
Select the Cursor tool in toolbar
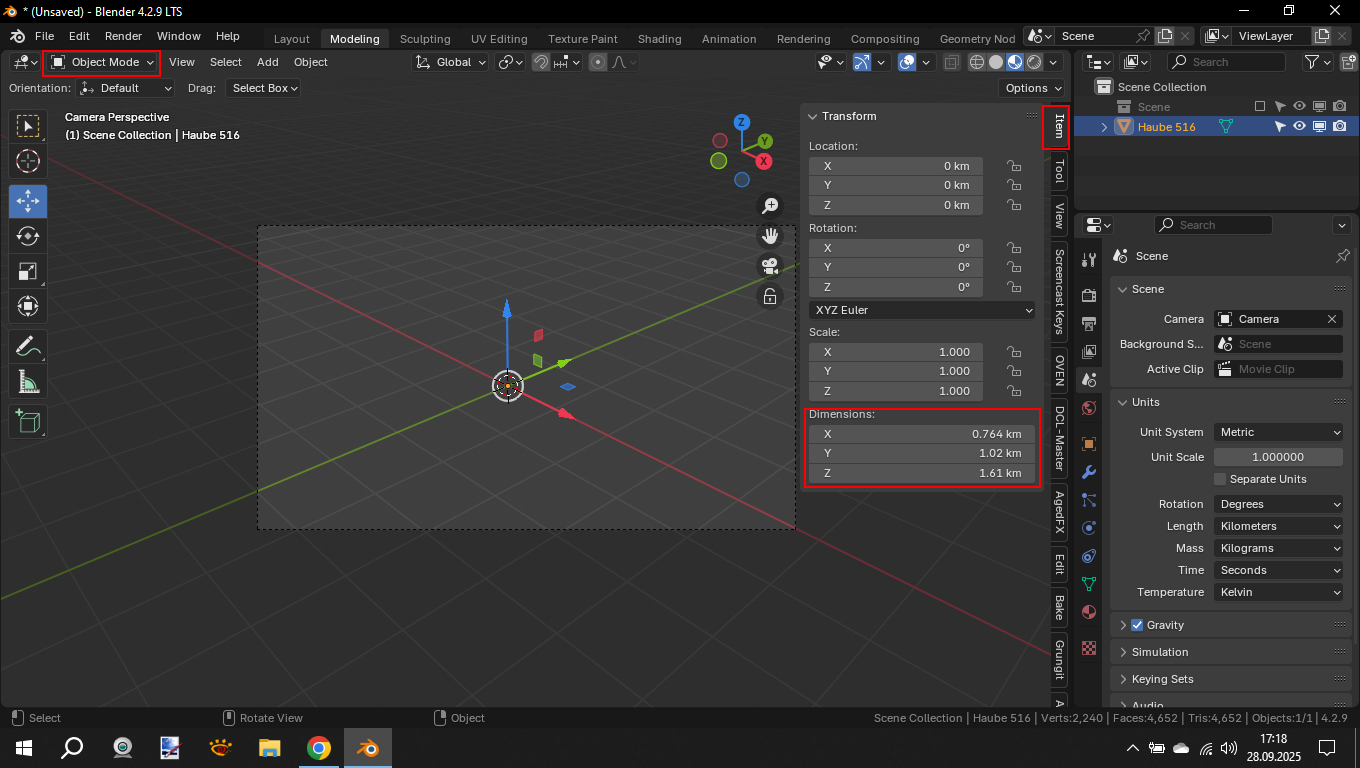pos(28,161)
